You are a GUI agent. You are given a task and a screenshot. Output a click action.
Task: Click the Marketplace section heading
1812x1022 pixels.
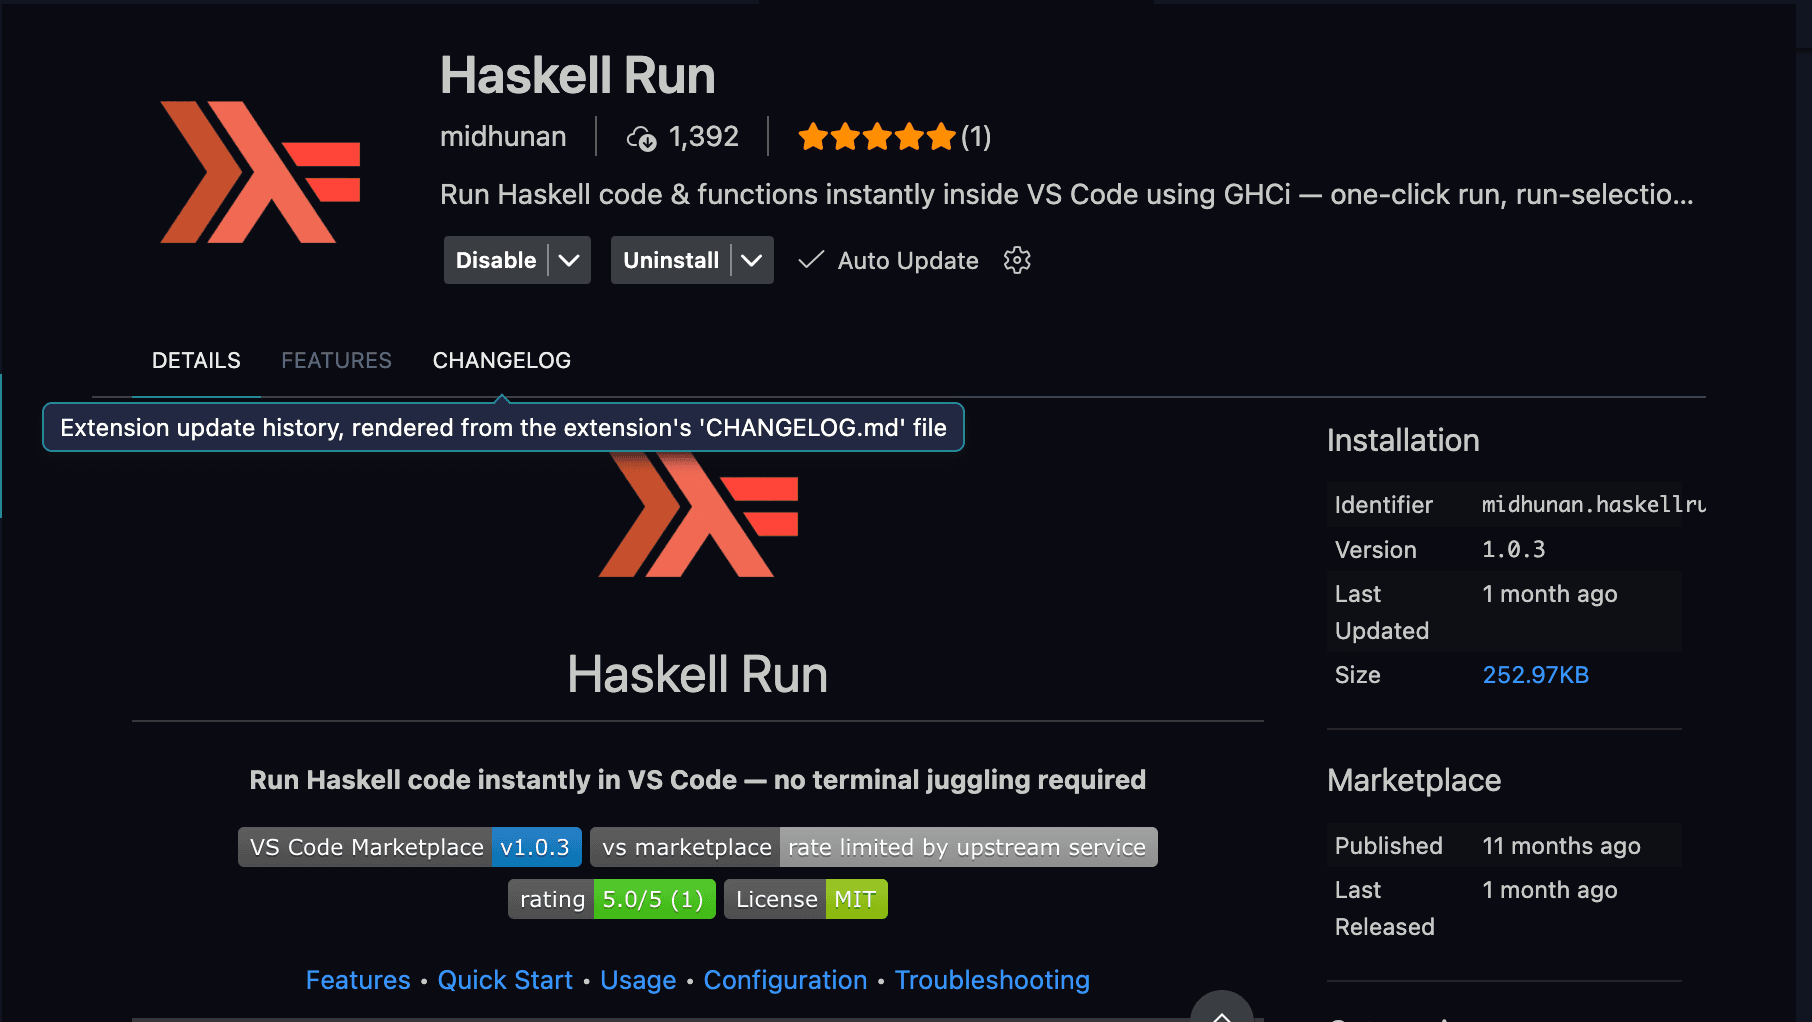click(x=1414, y=781)
